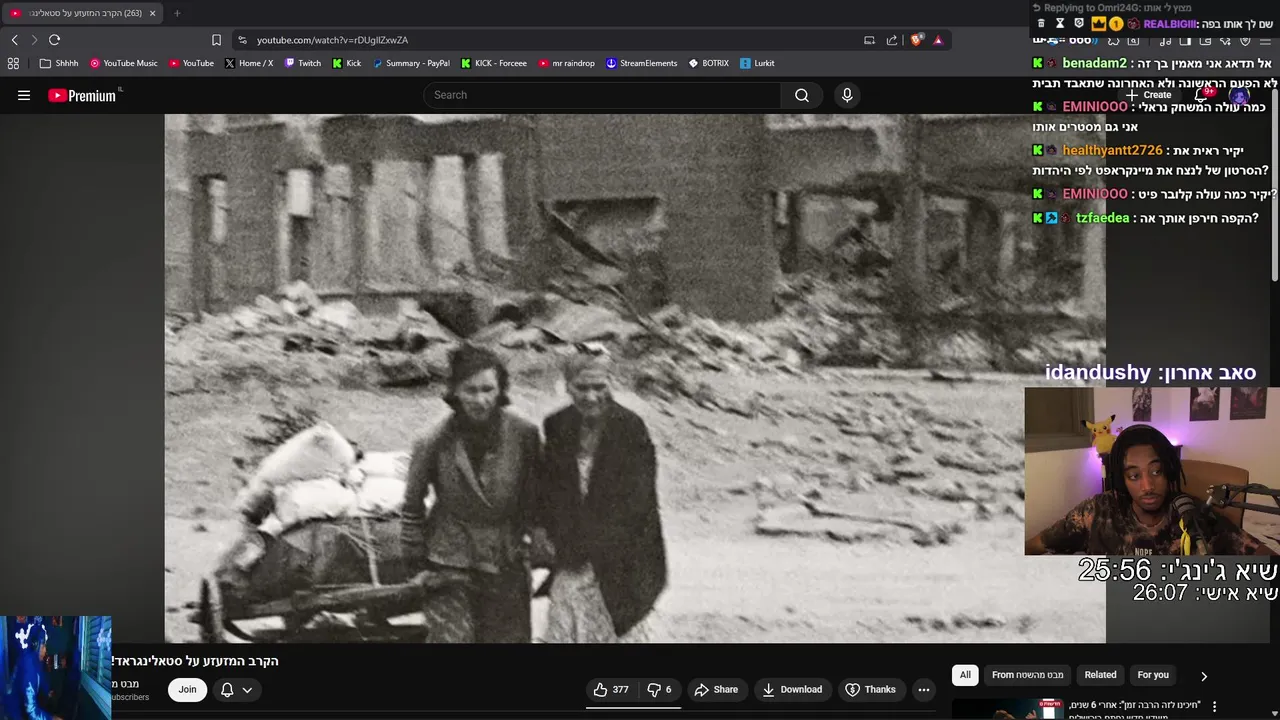Select the All filter chip
The image size is (1280, 720).
(965, 675)
